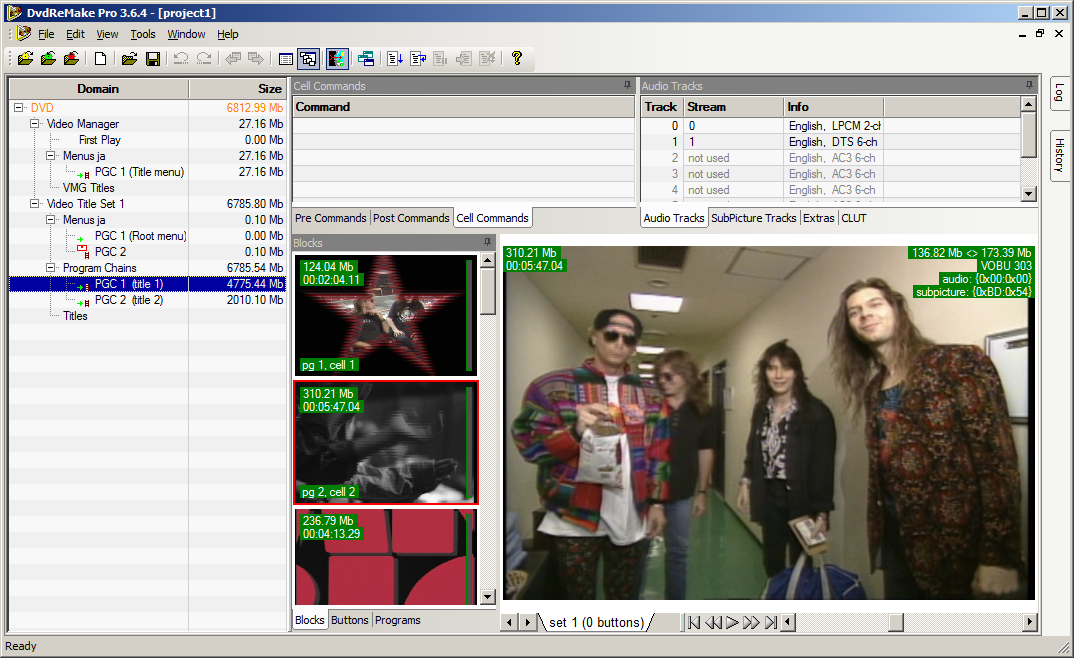Switch to SubPicture Tracks tab

[x=753, y=218]
